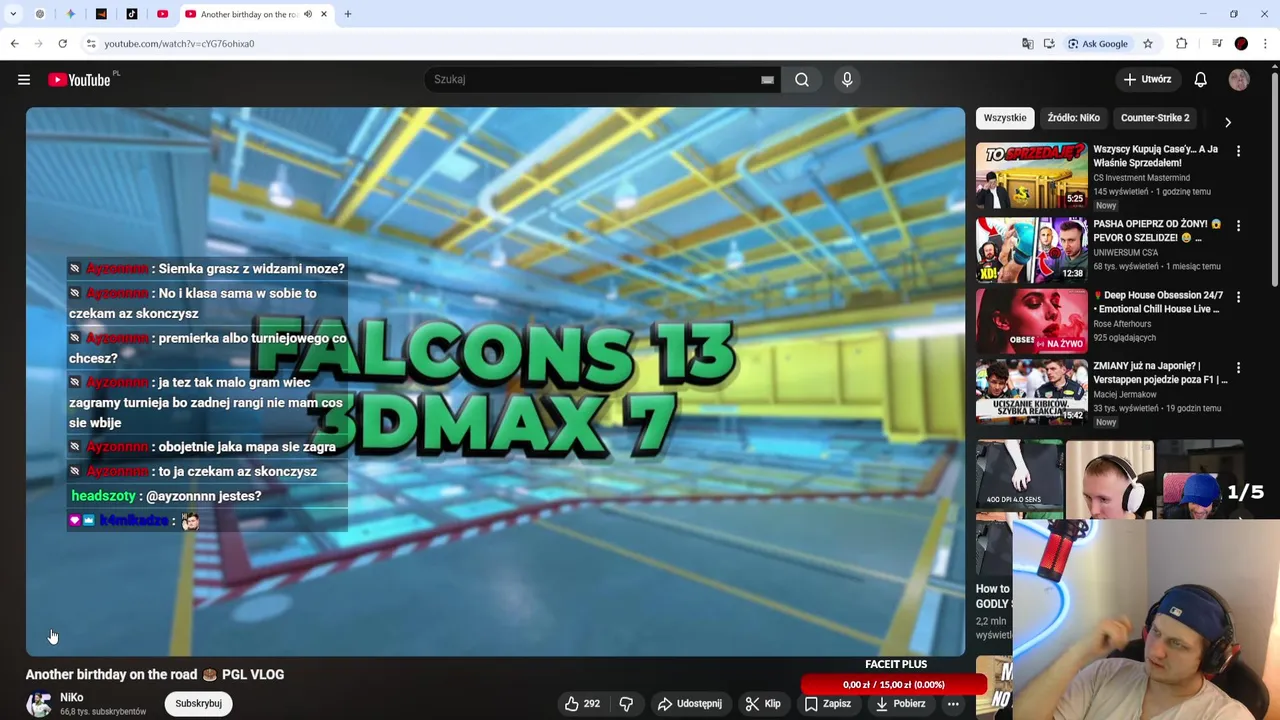Open a new browser tab
Image resolution: width=1280 pixels, height=720 pixels.
point(348,14)
